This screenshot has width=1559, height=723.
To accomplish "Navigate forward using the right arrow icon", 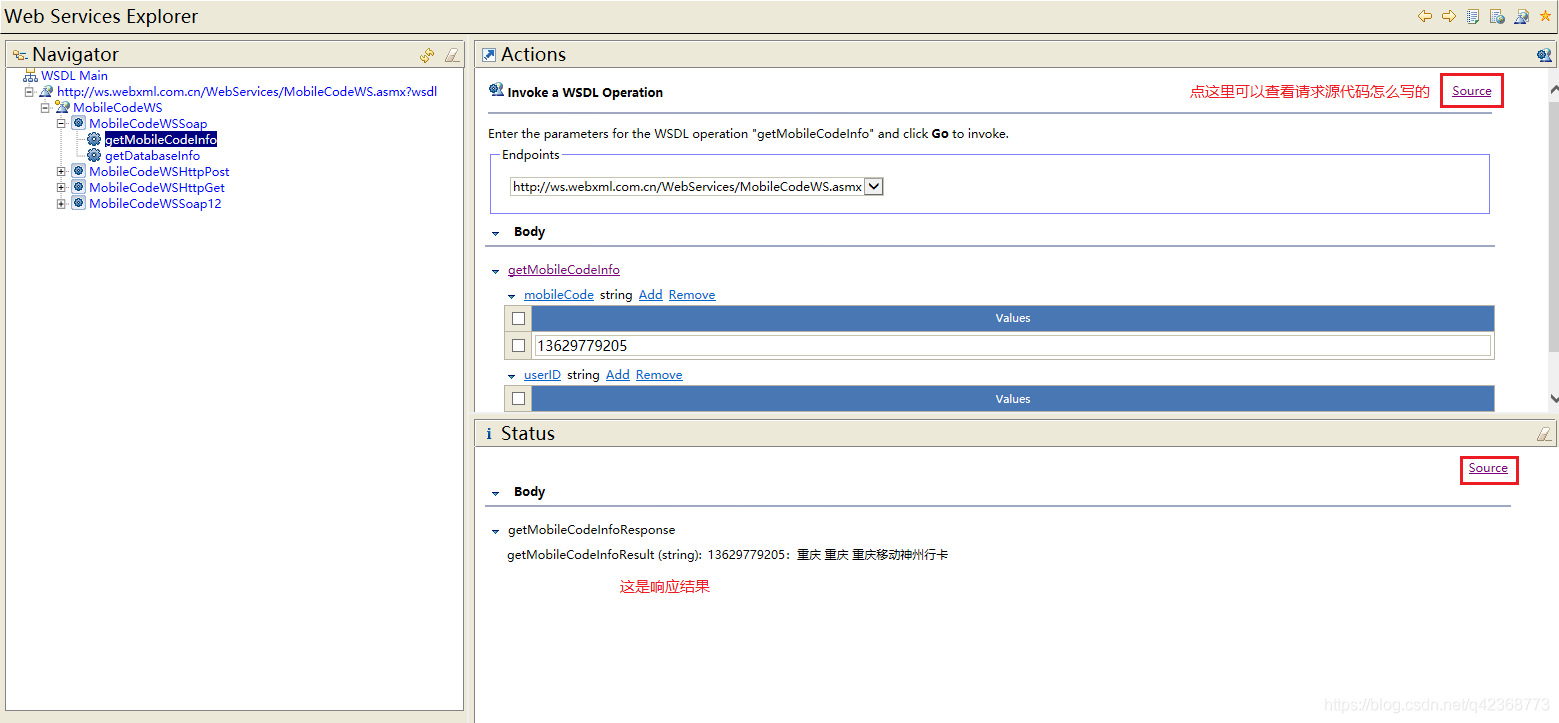I will pyautogui.click(x=1449, y=16).
